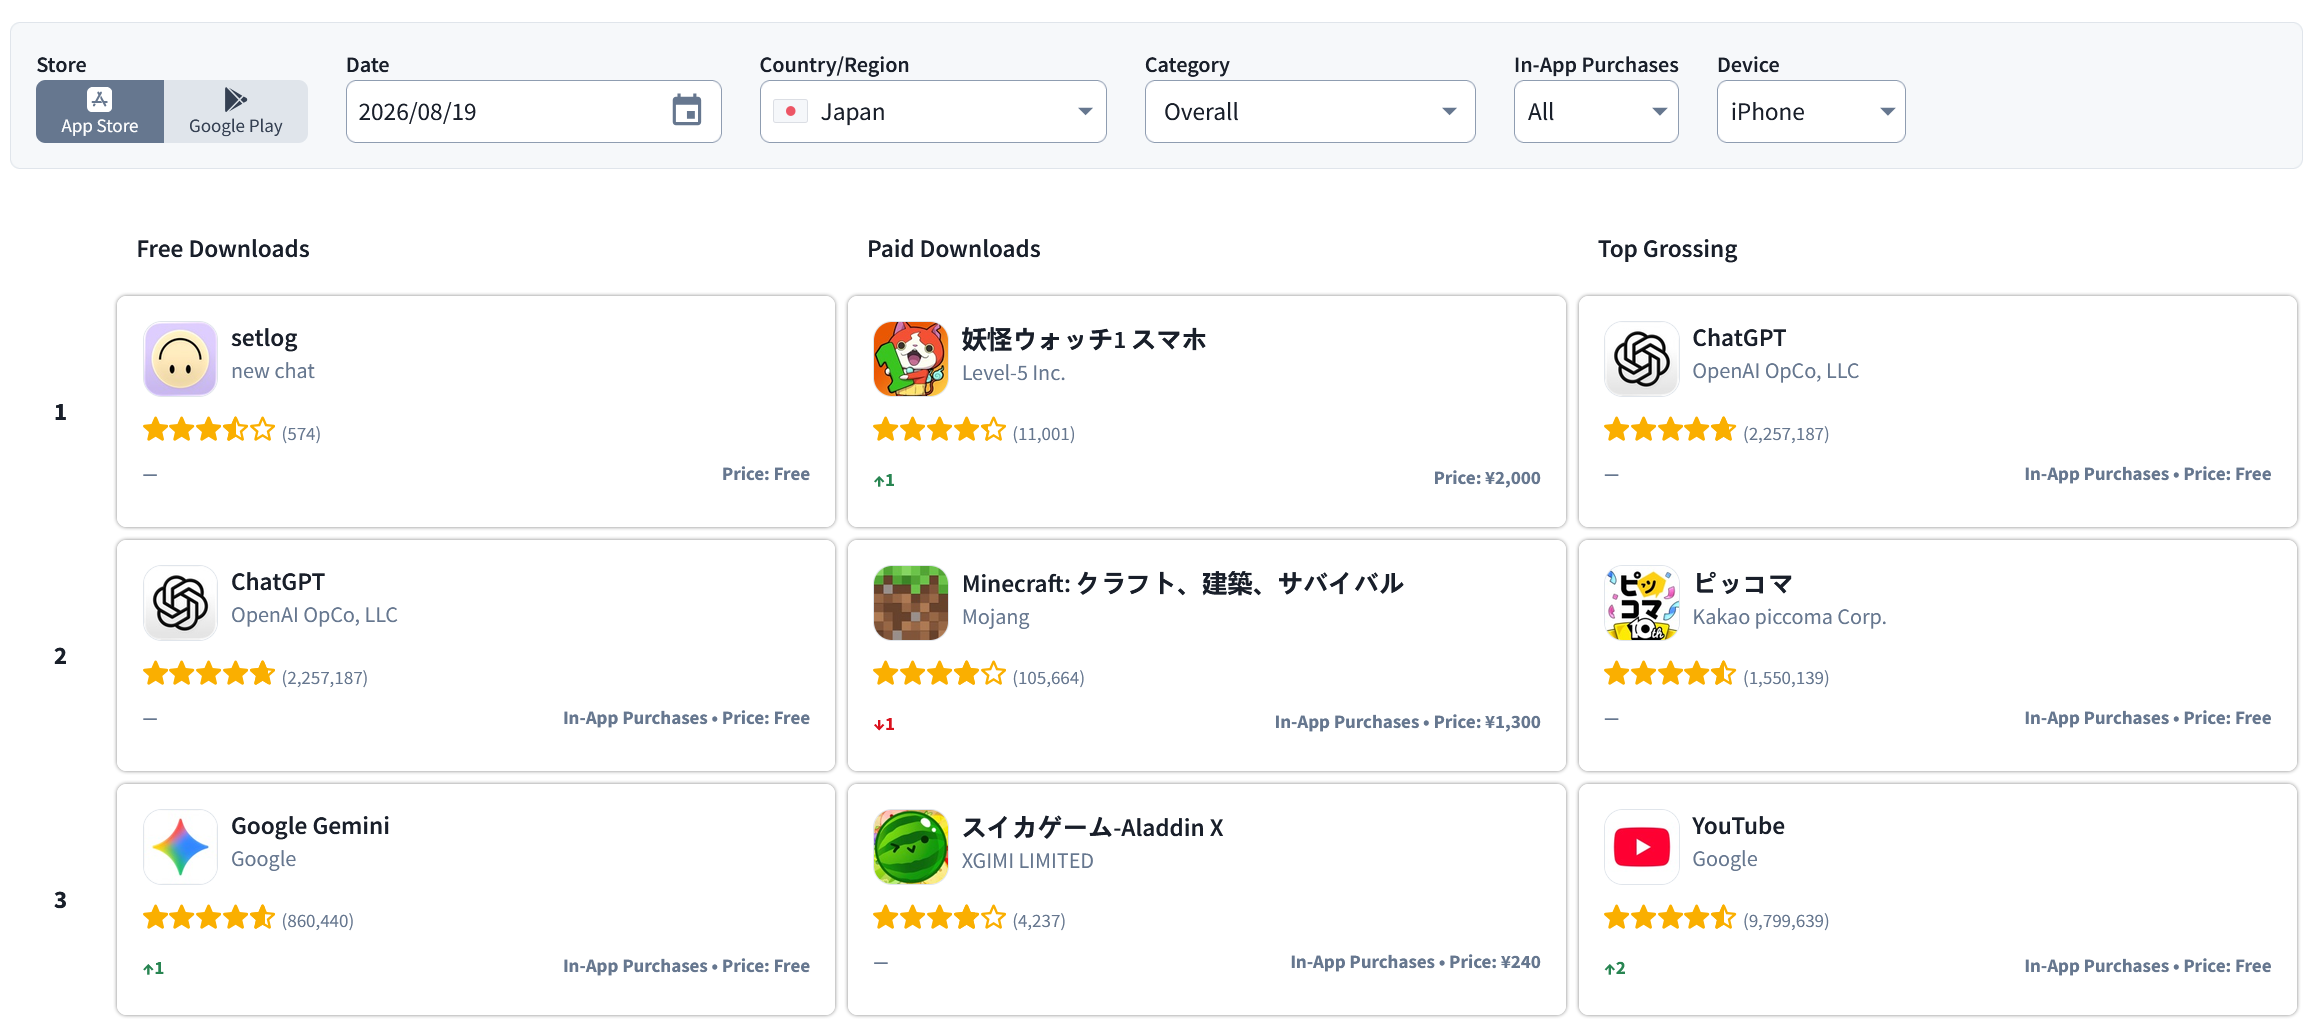Click the Minecraft rank-down indicator
Viewport: 2324px width, 1021px height.
tap(884, 724)
